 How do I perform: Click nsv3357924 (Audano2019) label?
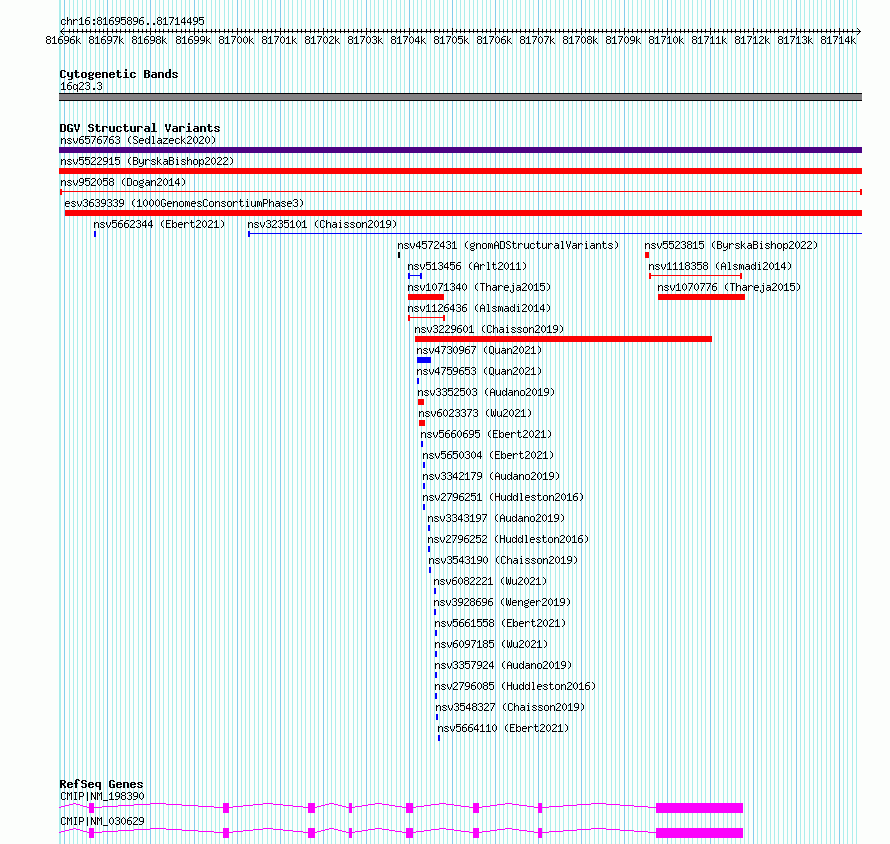503,665
